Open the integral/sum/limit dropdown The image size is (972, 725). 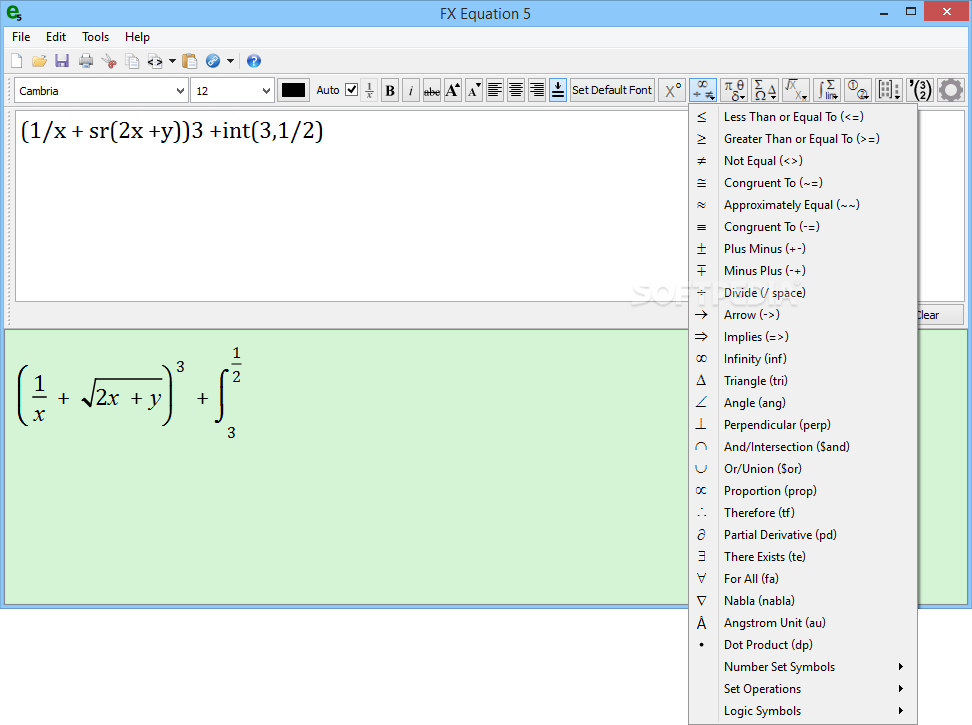tap(827, 90)
